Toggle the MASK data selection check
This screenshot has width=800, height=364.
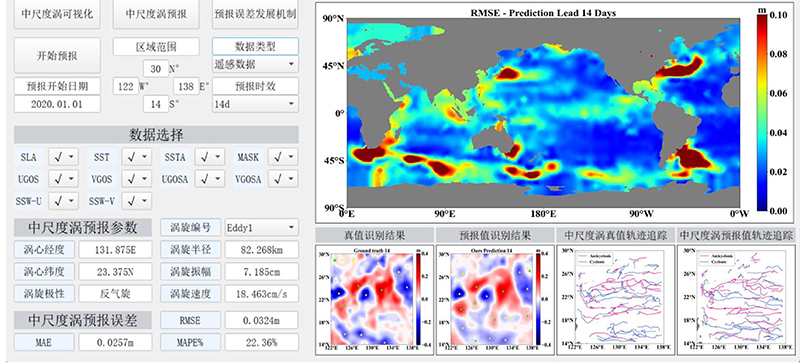pyautogui.click(x=283, y=157)
